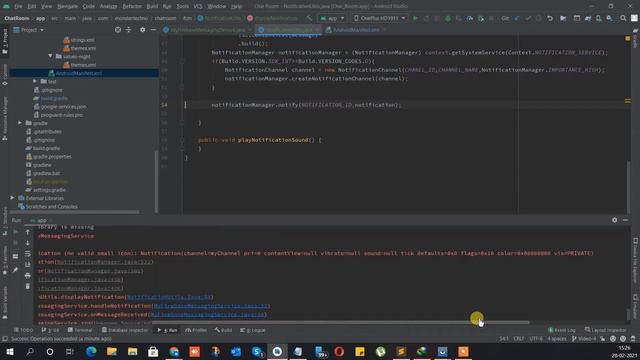Expand the test folder

pyautogui.click(x=35, y=81)
